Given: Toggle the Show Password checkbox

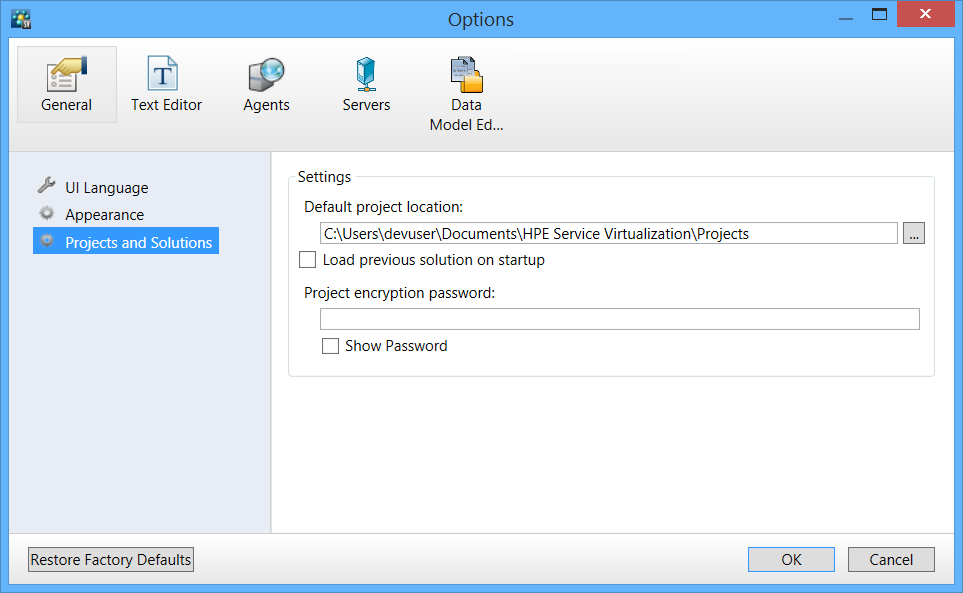Looking at the screenshot, I should [330, 346].
